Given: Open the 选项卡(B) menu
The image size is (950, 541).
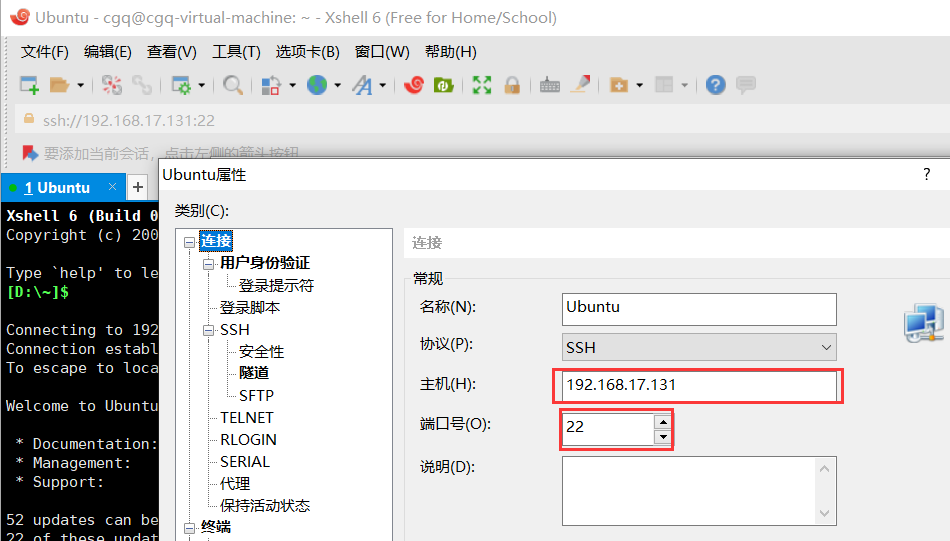Looking at the screenshot, I should 307,52.
